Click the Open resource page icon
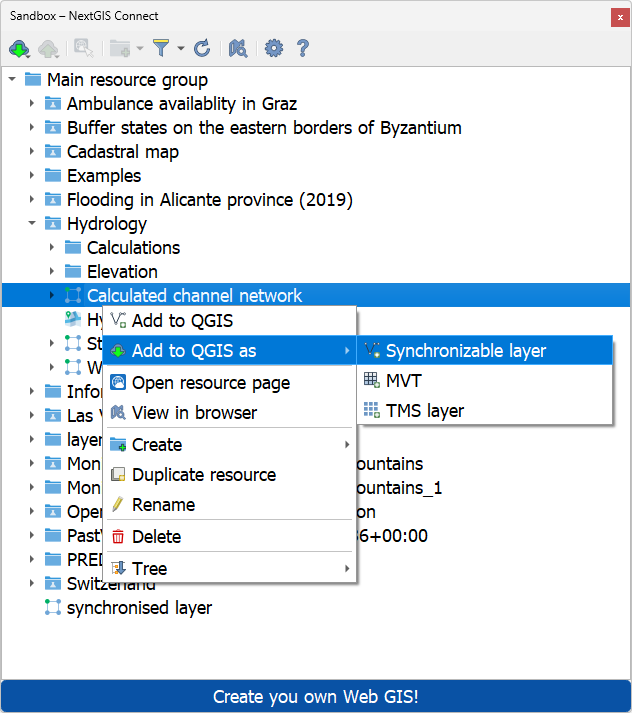632x713 pixels. tap(118, 382)
